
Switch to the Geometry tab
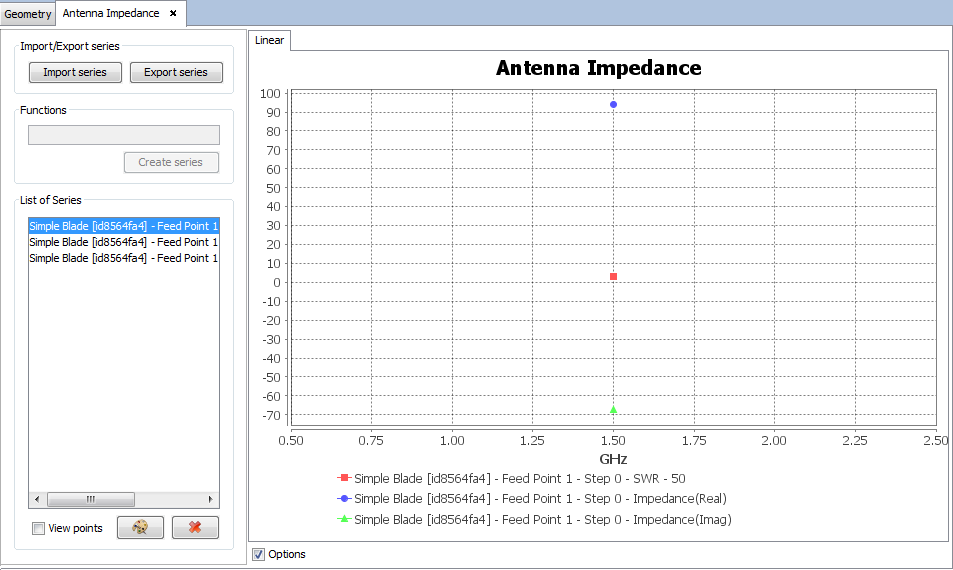(x=28, y=14)
